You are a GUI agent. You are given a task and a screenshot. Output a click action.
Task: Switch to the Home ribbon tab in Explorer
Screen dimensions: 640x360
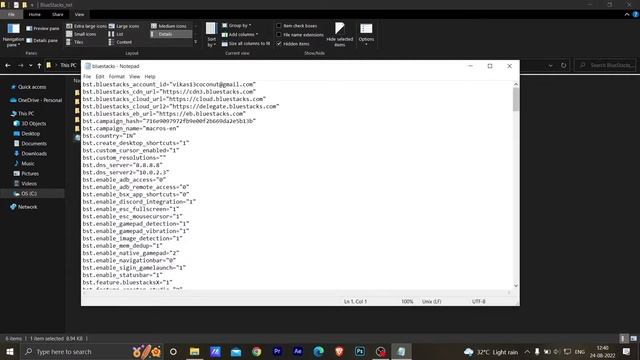(35, 14)
